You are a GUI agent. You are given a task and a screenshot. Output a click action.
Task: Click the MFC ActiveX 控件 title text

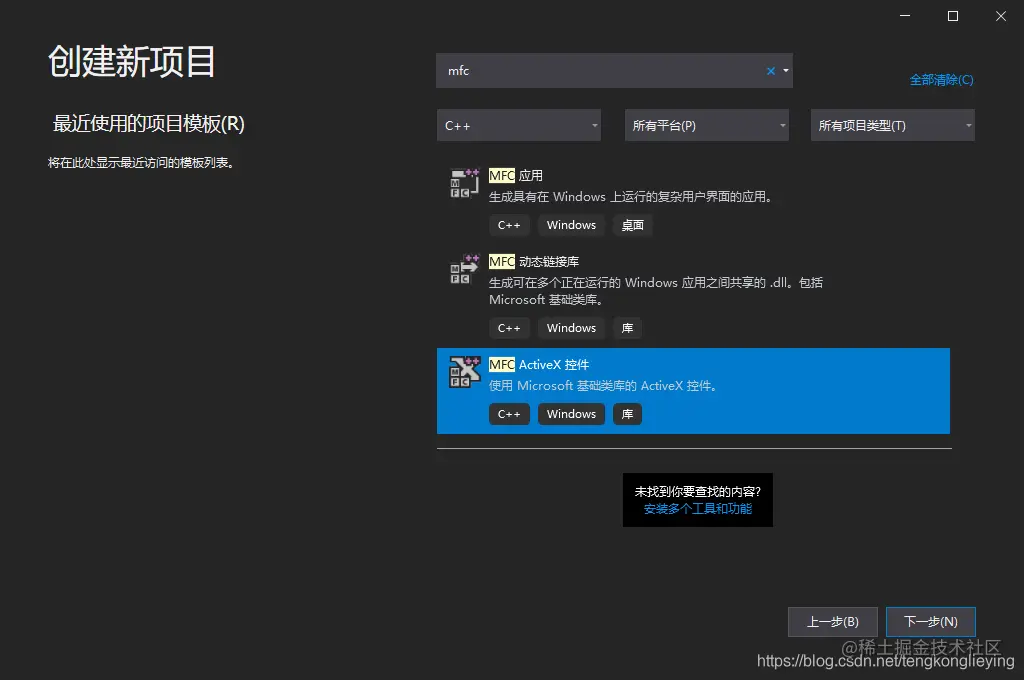[539, 364]
